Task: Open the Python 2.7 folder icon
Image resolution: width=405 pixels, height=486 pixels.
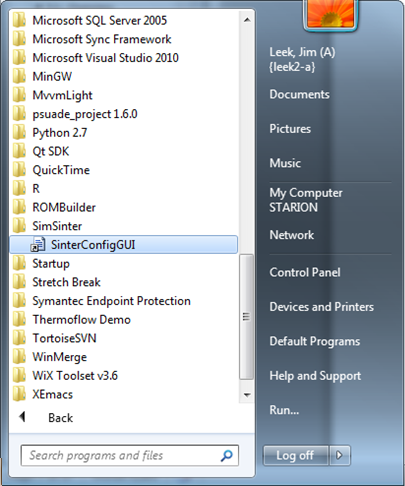Action: tap(19, 132)
